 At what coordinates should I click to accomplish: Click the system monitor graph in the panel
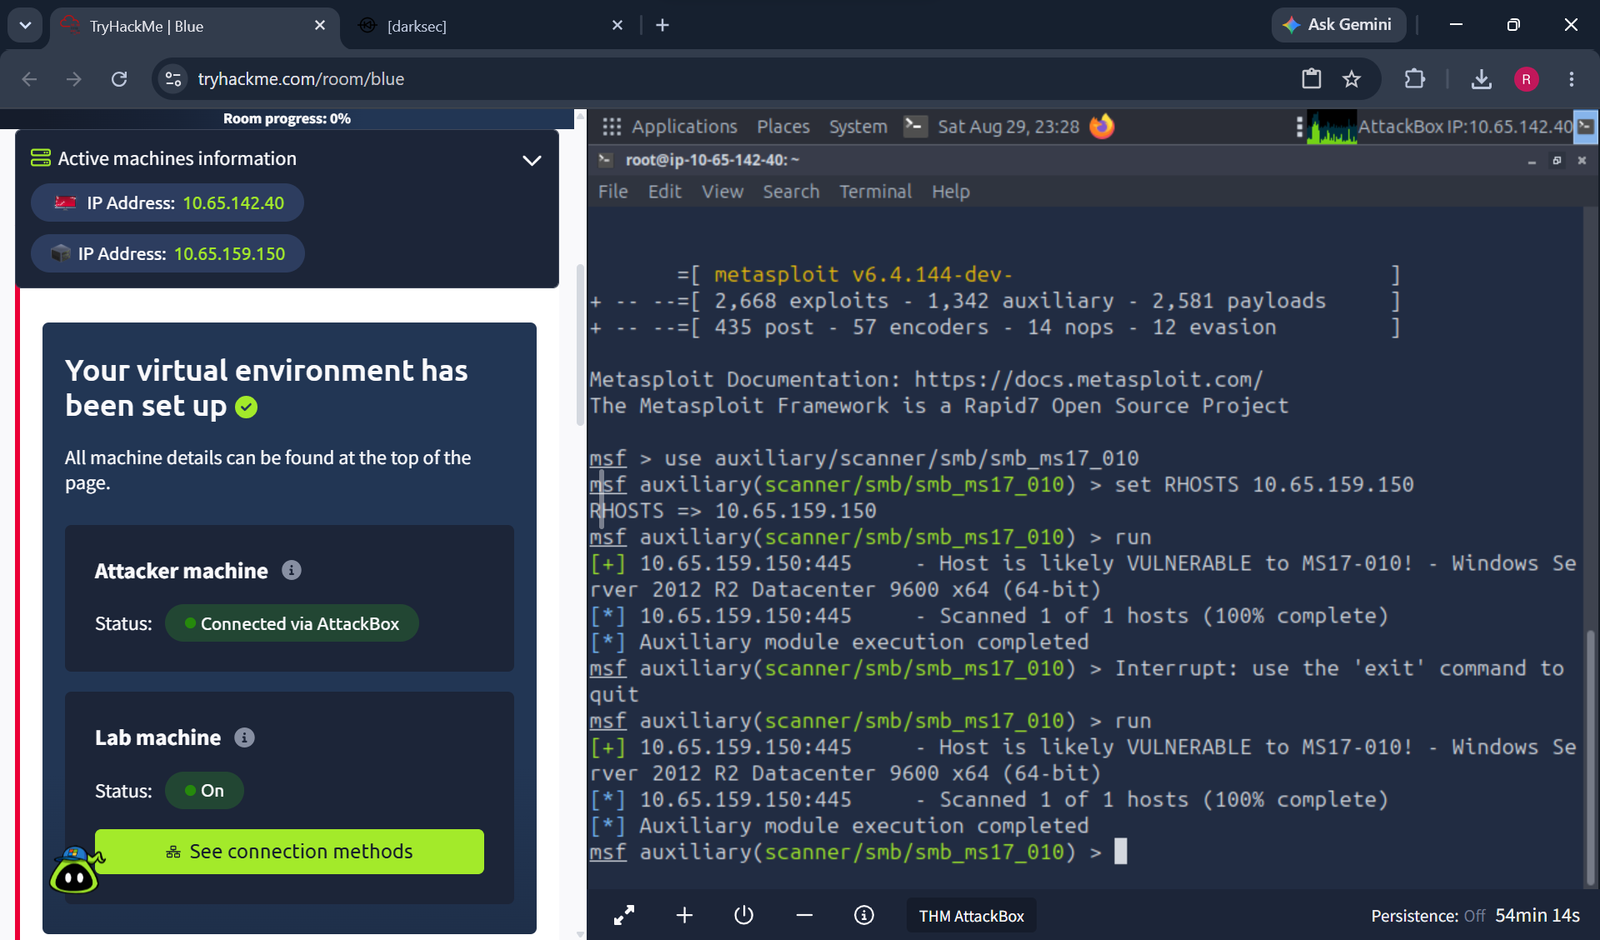(1332, 127)
